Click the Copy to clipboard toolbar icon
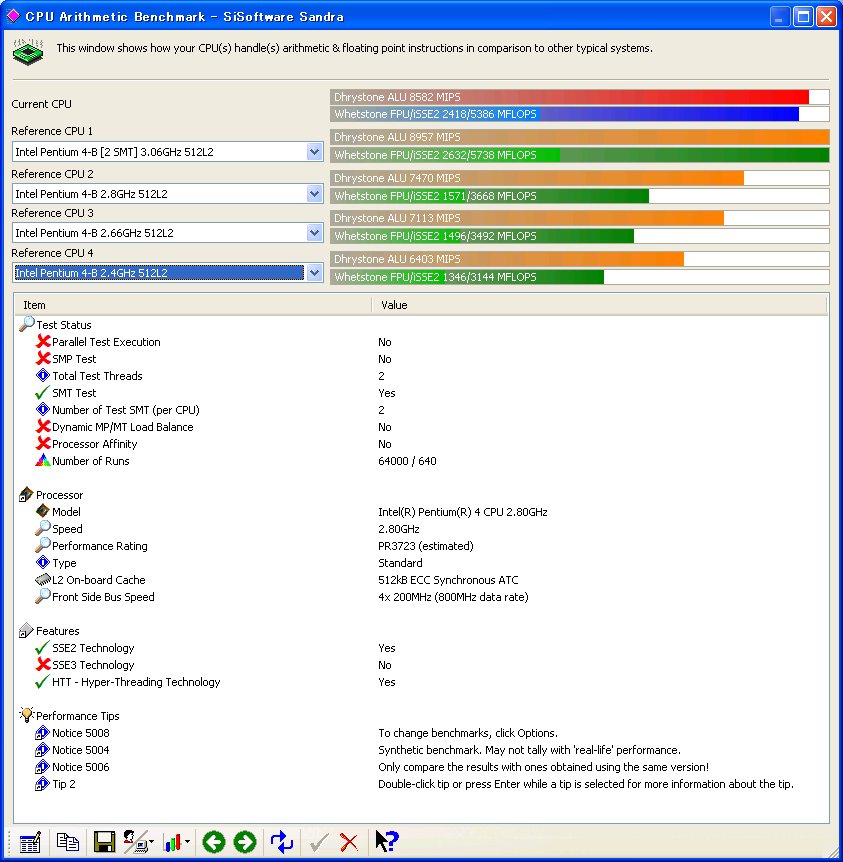 [68, 842]
